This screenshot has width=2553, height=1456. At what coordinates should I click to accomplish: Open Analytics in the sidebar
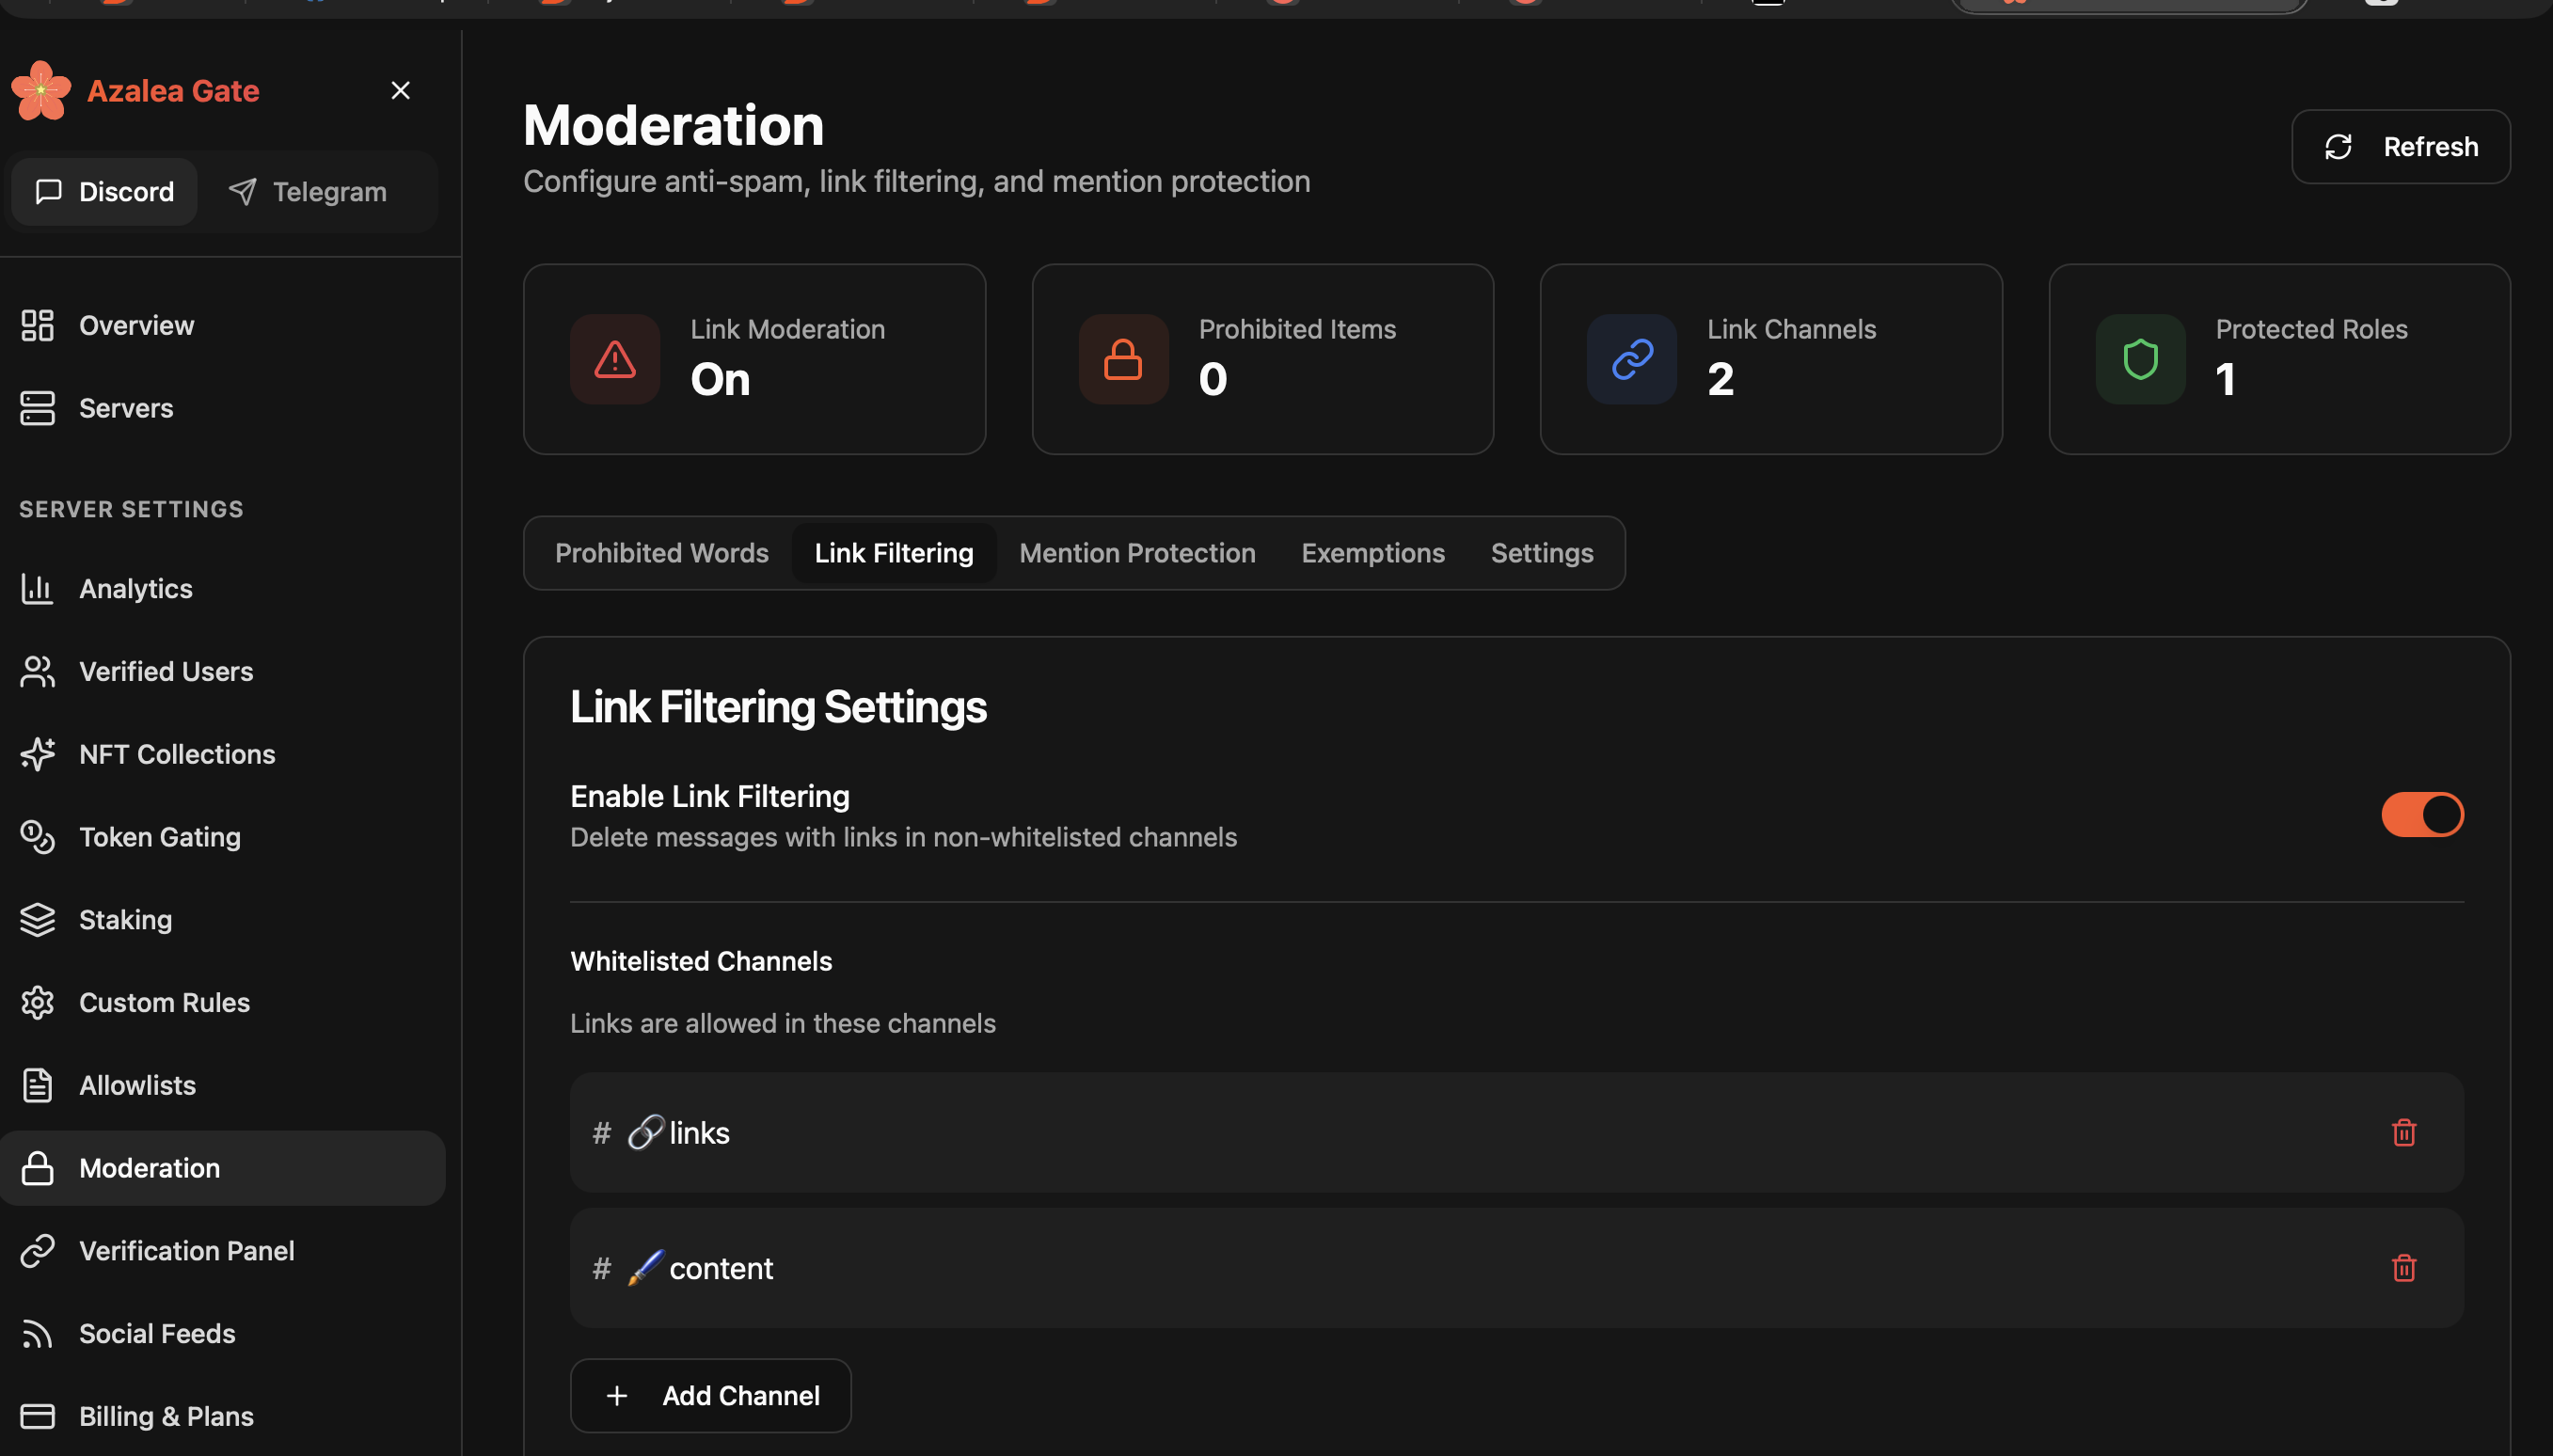tap(136, 589)
